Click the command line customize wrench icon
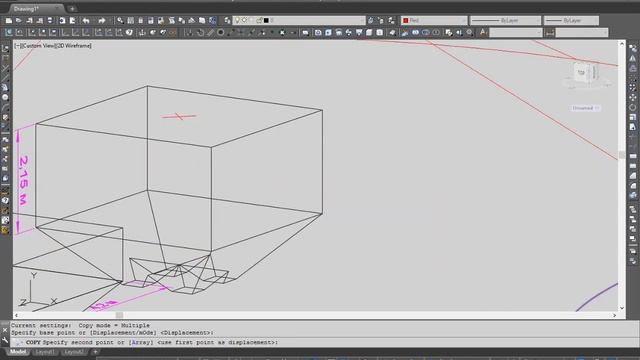Screen dimensions: 640x360 5,340
